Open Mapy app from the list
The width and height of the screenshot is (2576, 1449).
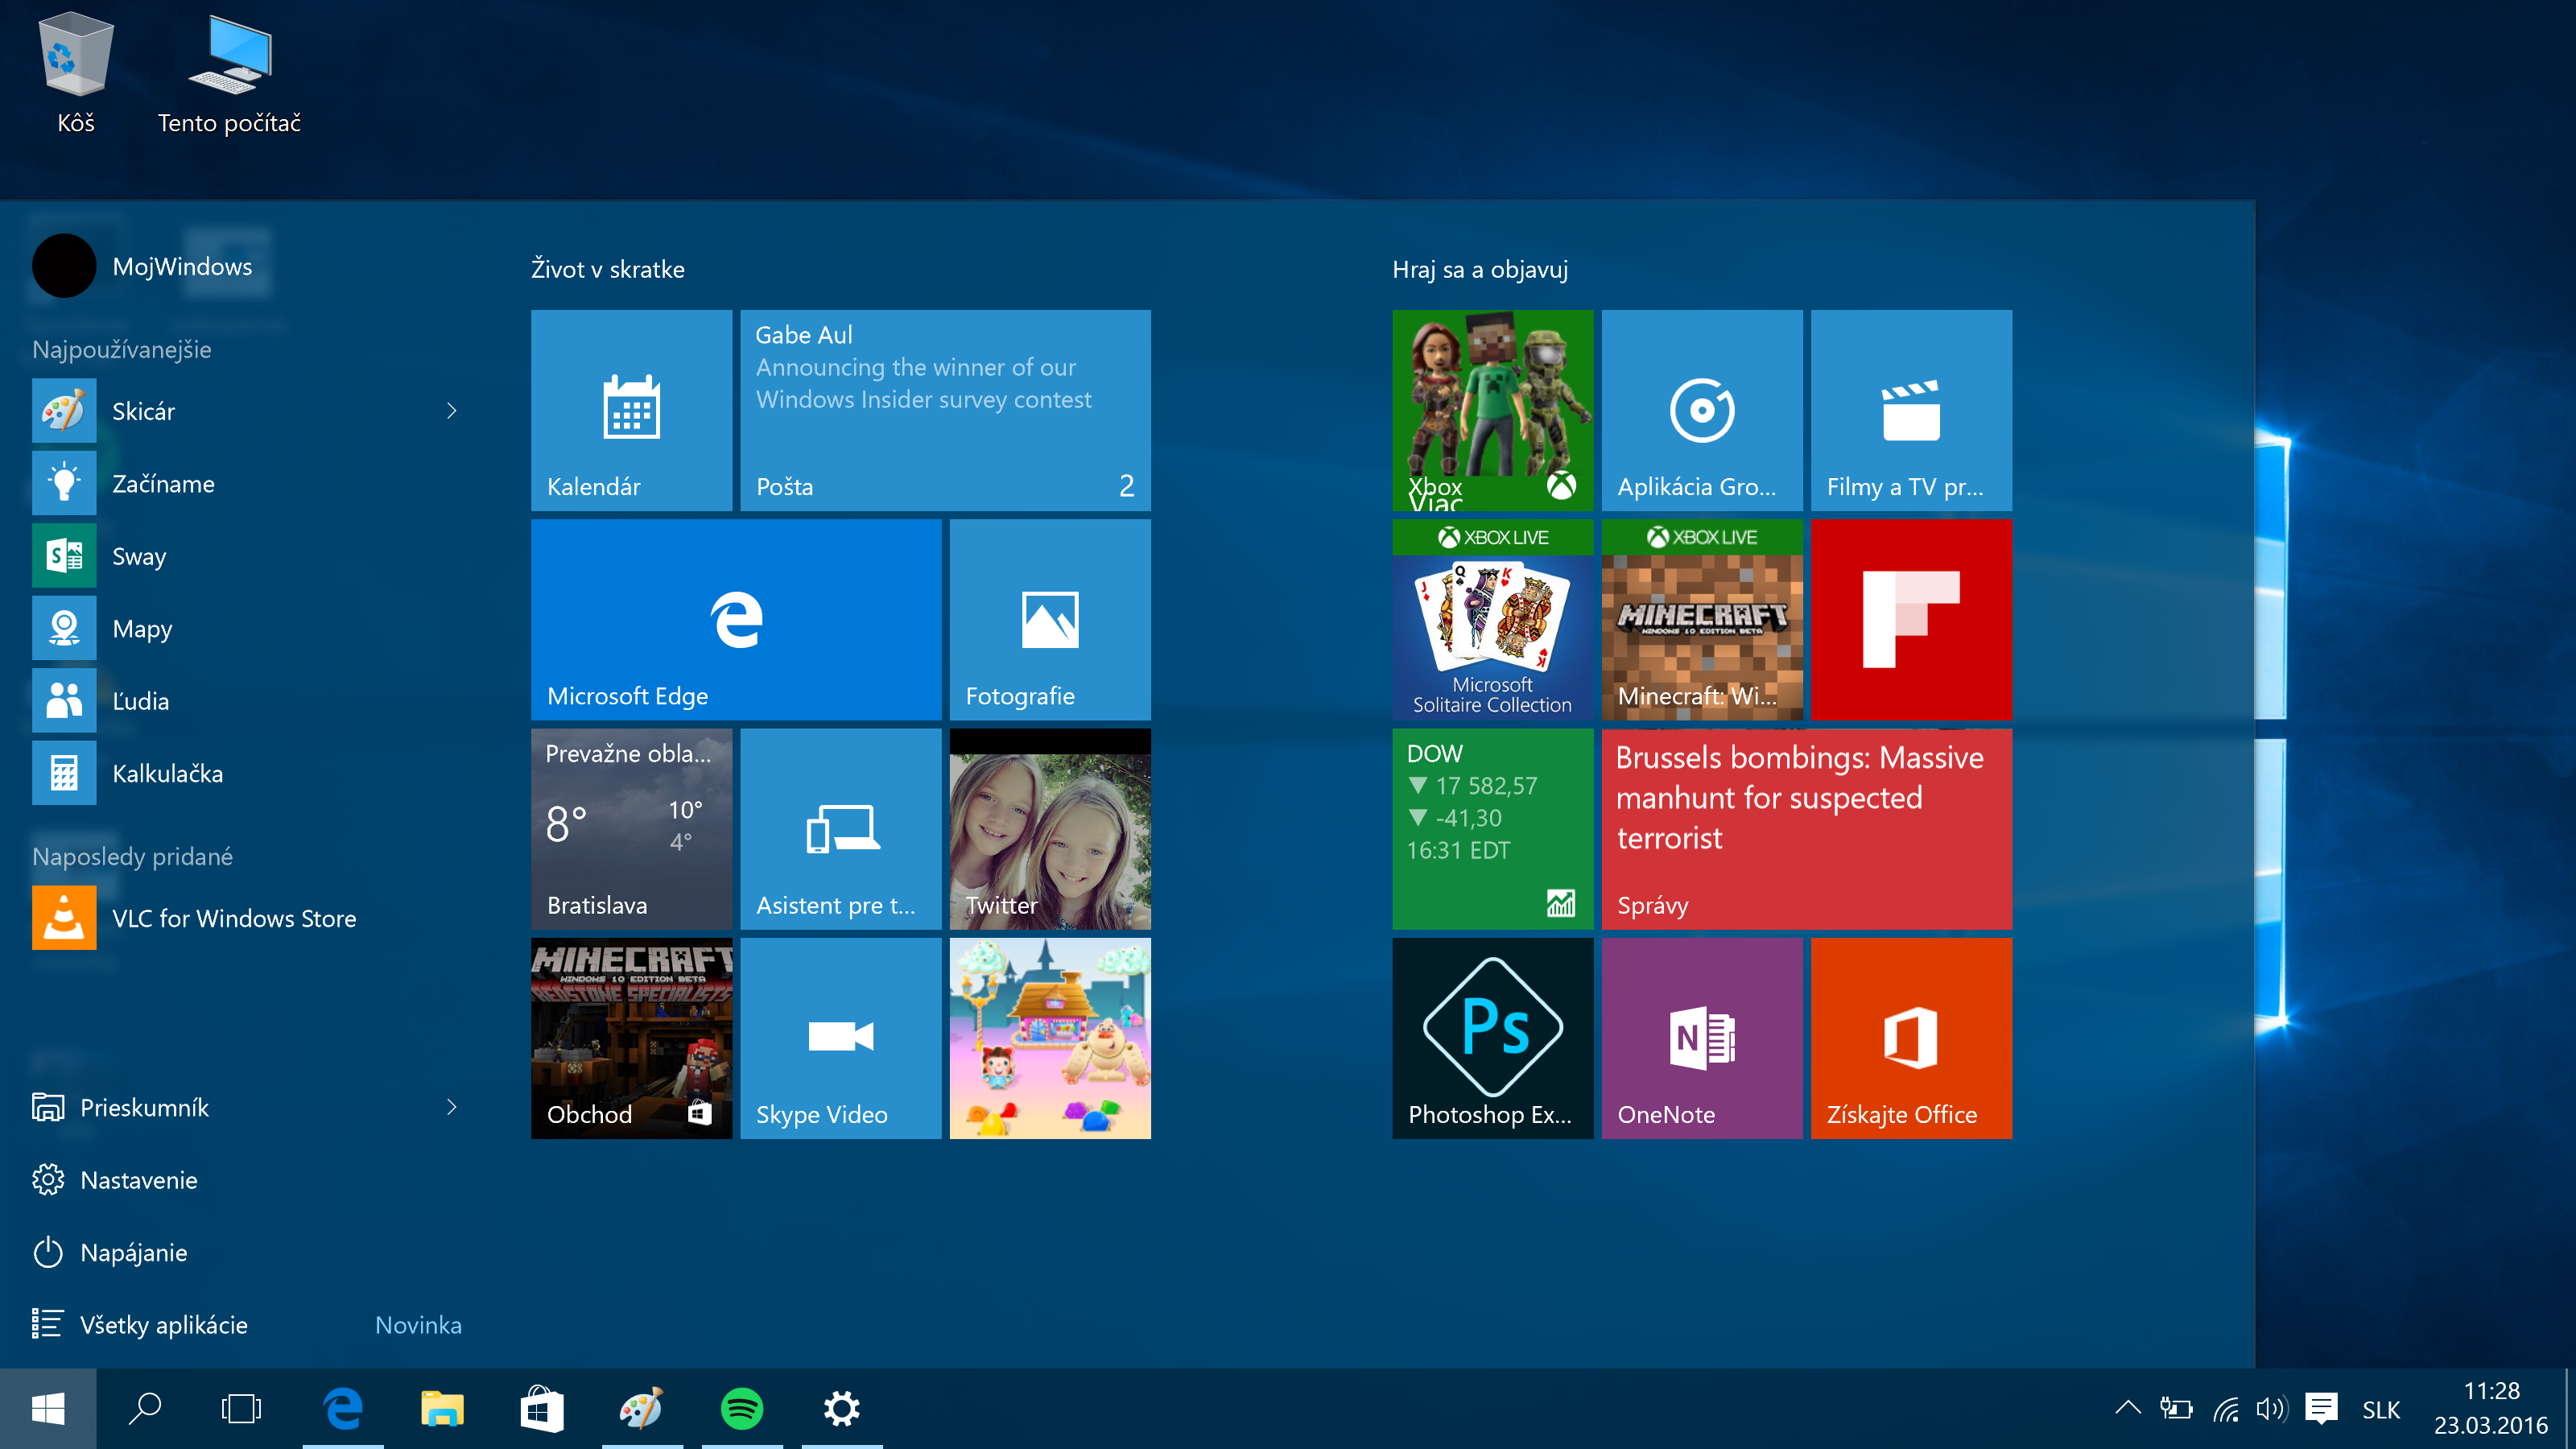[250, 628]
